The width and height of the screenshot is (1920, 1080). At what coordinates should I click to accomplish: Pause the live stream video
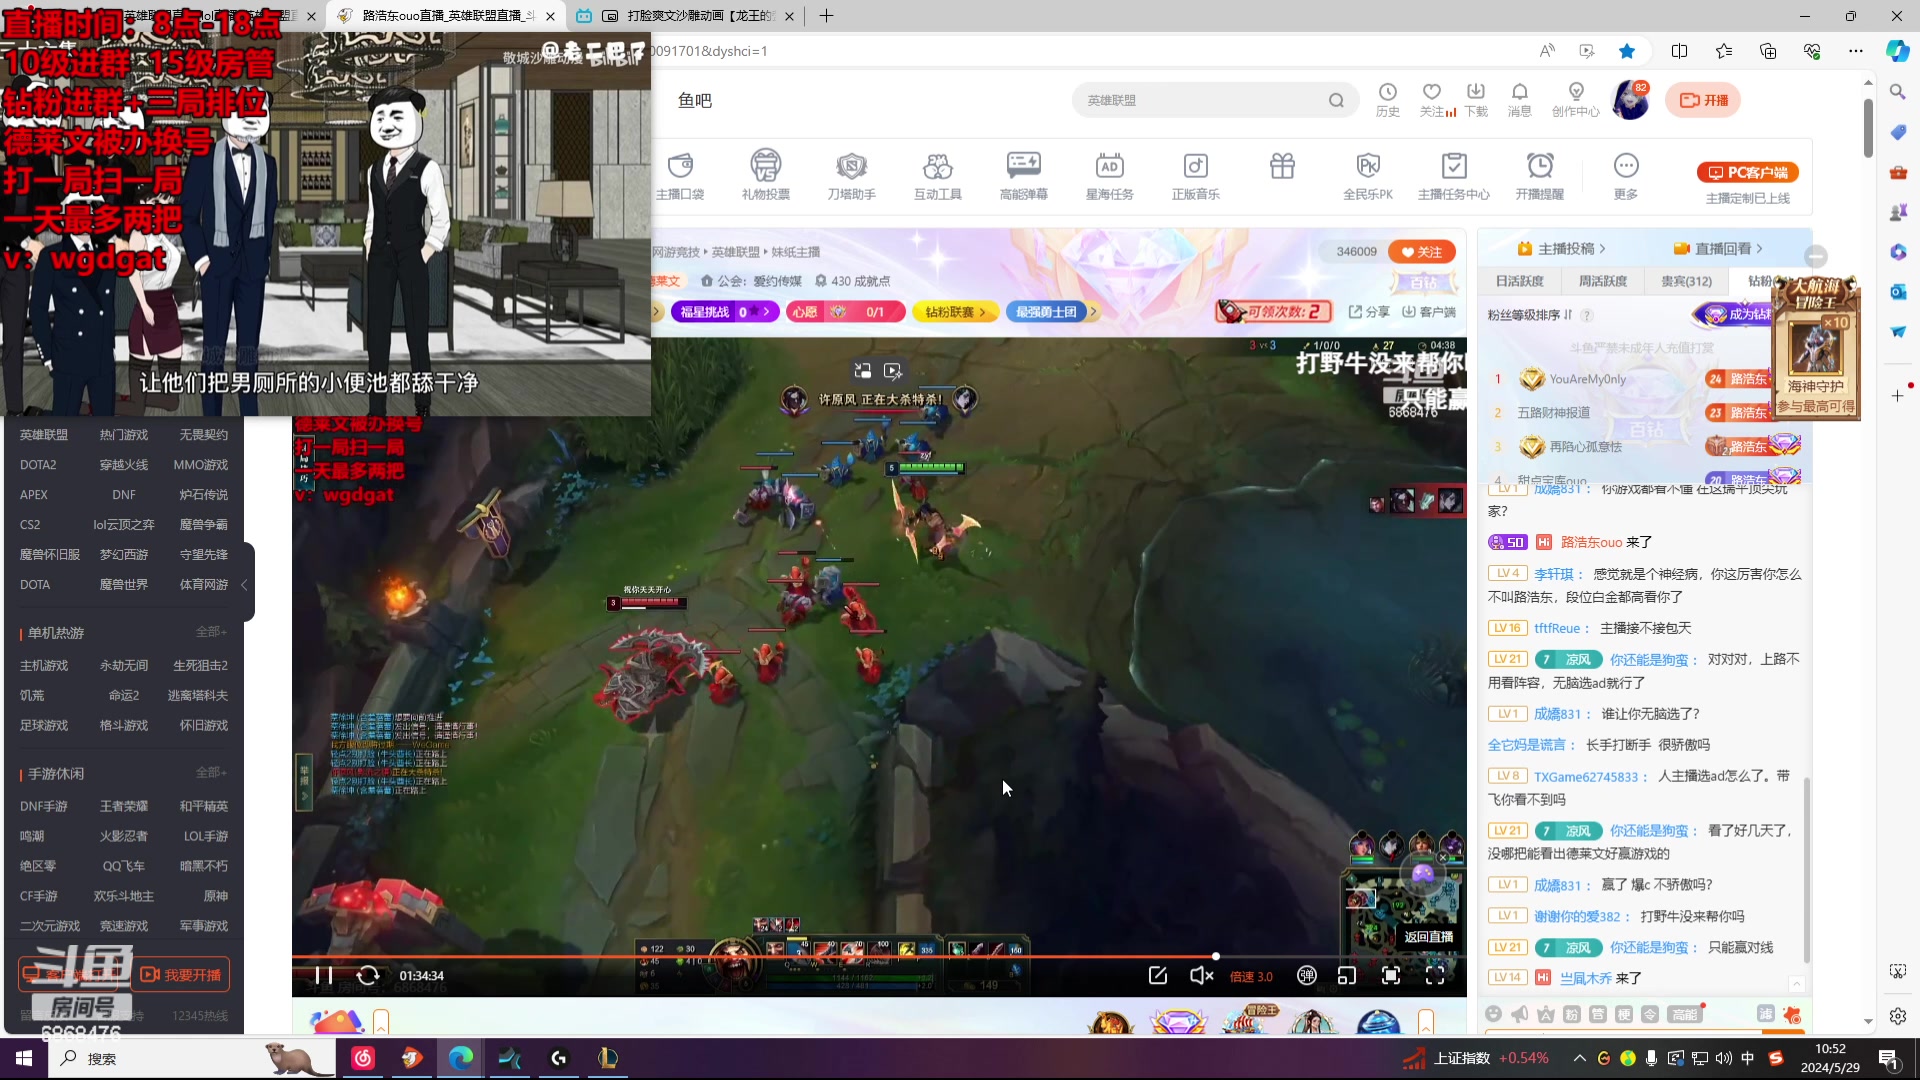point(323,975)
